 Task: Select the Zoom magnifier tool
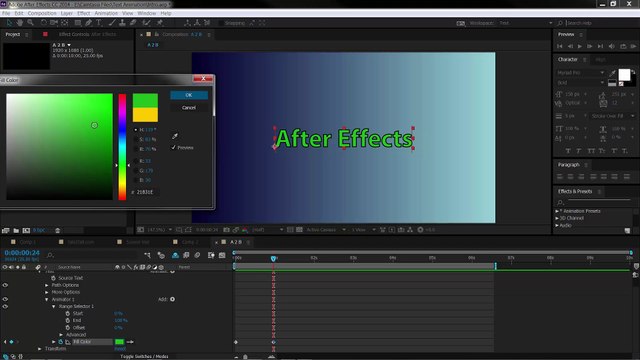pyautogui.click(x=30, y=23)
